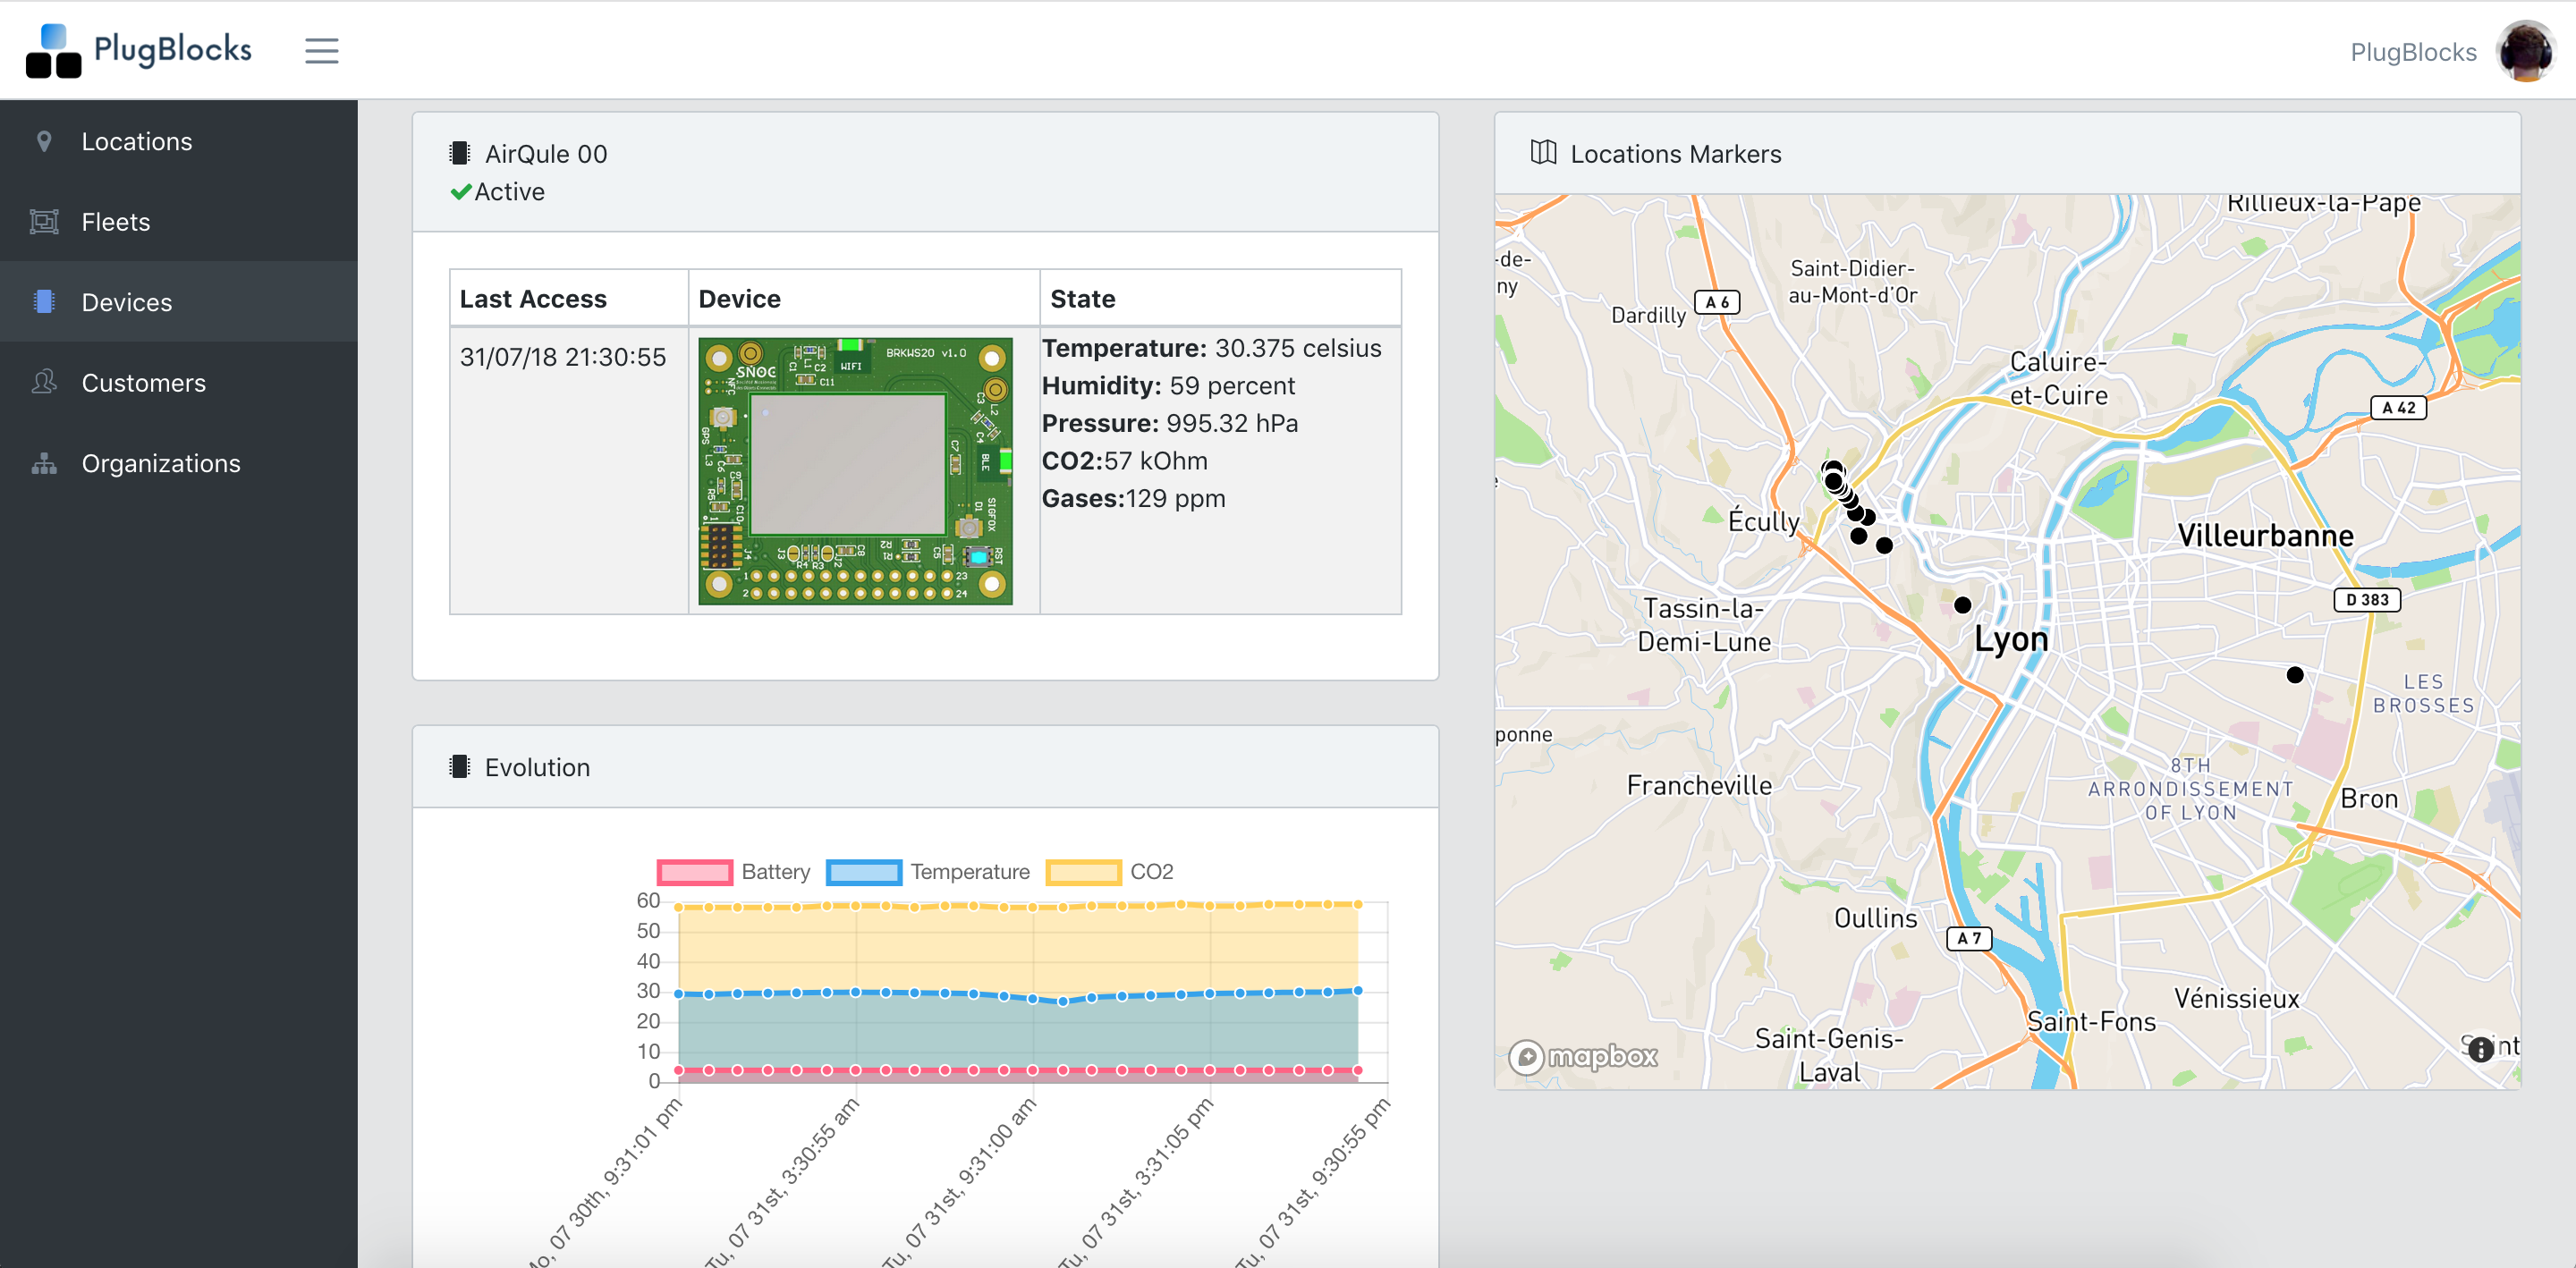This screenshot has height=1268, width=2576.
Task: Click the Locations pin icon
Action: [x=44, y=141]
